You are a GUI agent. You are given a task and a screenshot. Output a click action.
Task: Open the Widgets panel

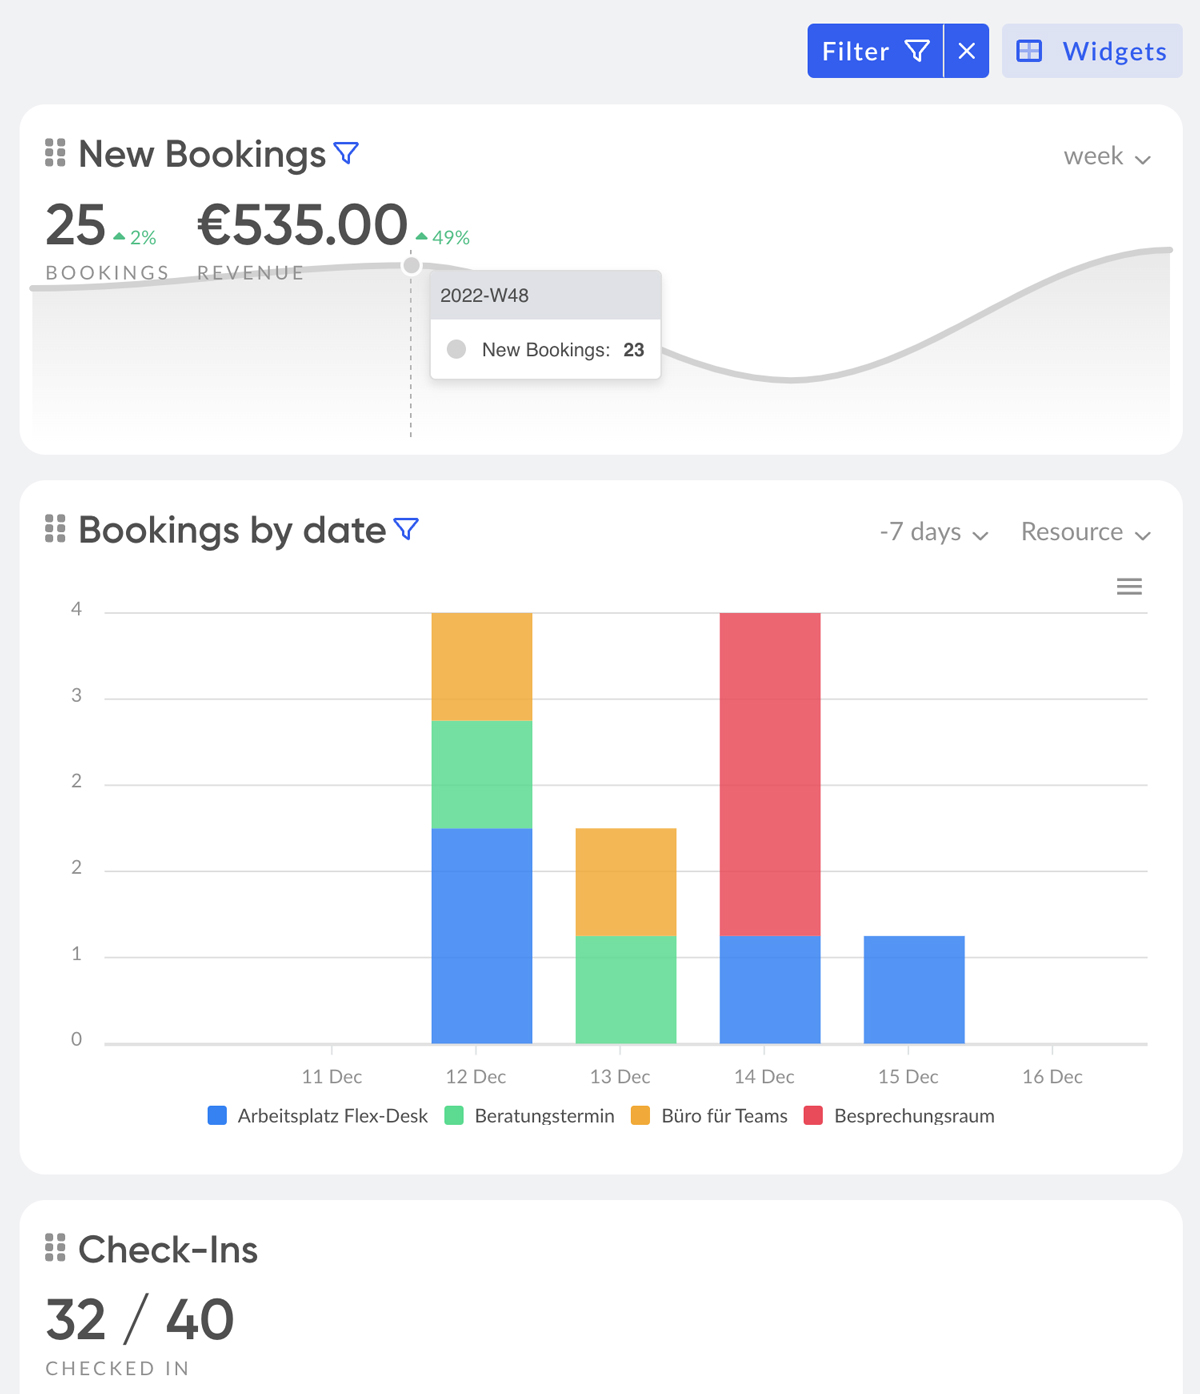click(x=1092, y=51)
